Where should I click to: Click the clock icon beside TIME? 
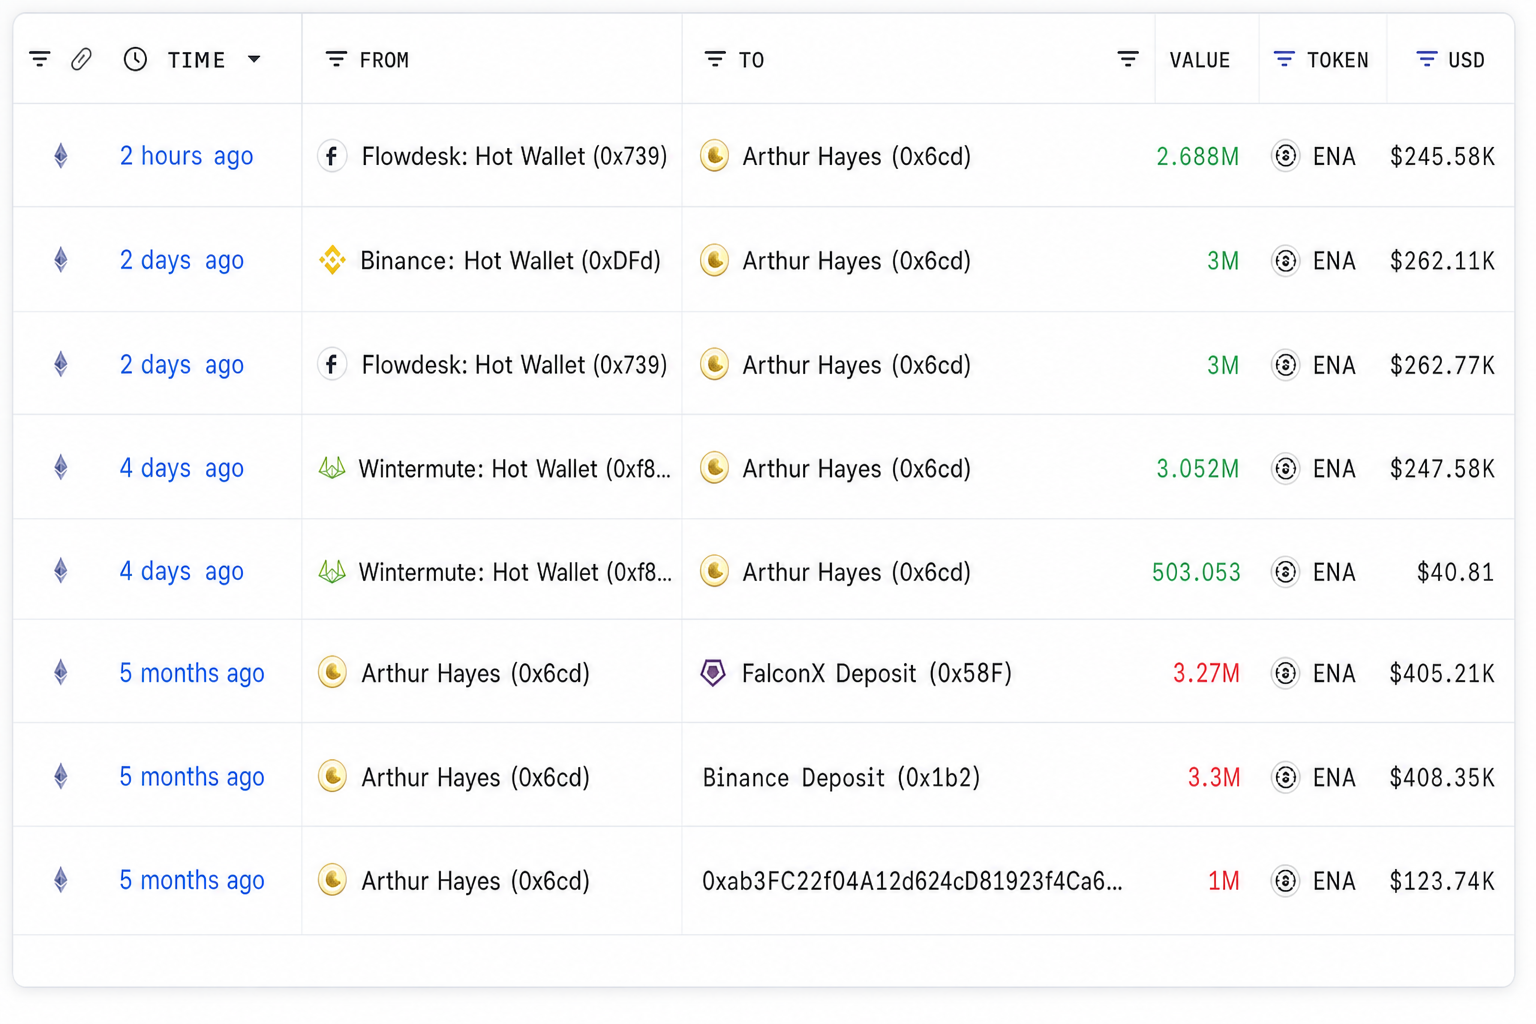point(135,60)
